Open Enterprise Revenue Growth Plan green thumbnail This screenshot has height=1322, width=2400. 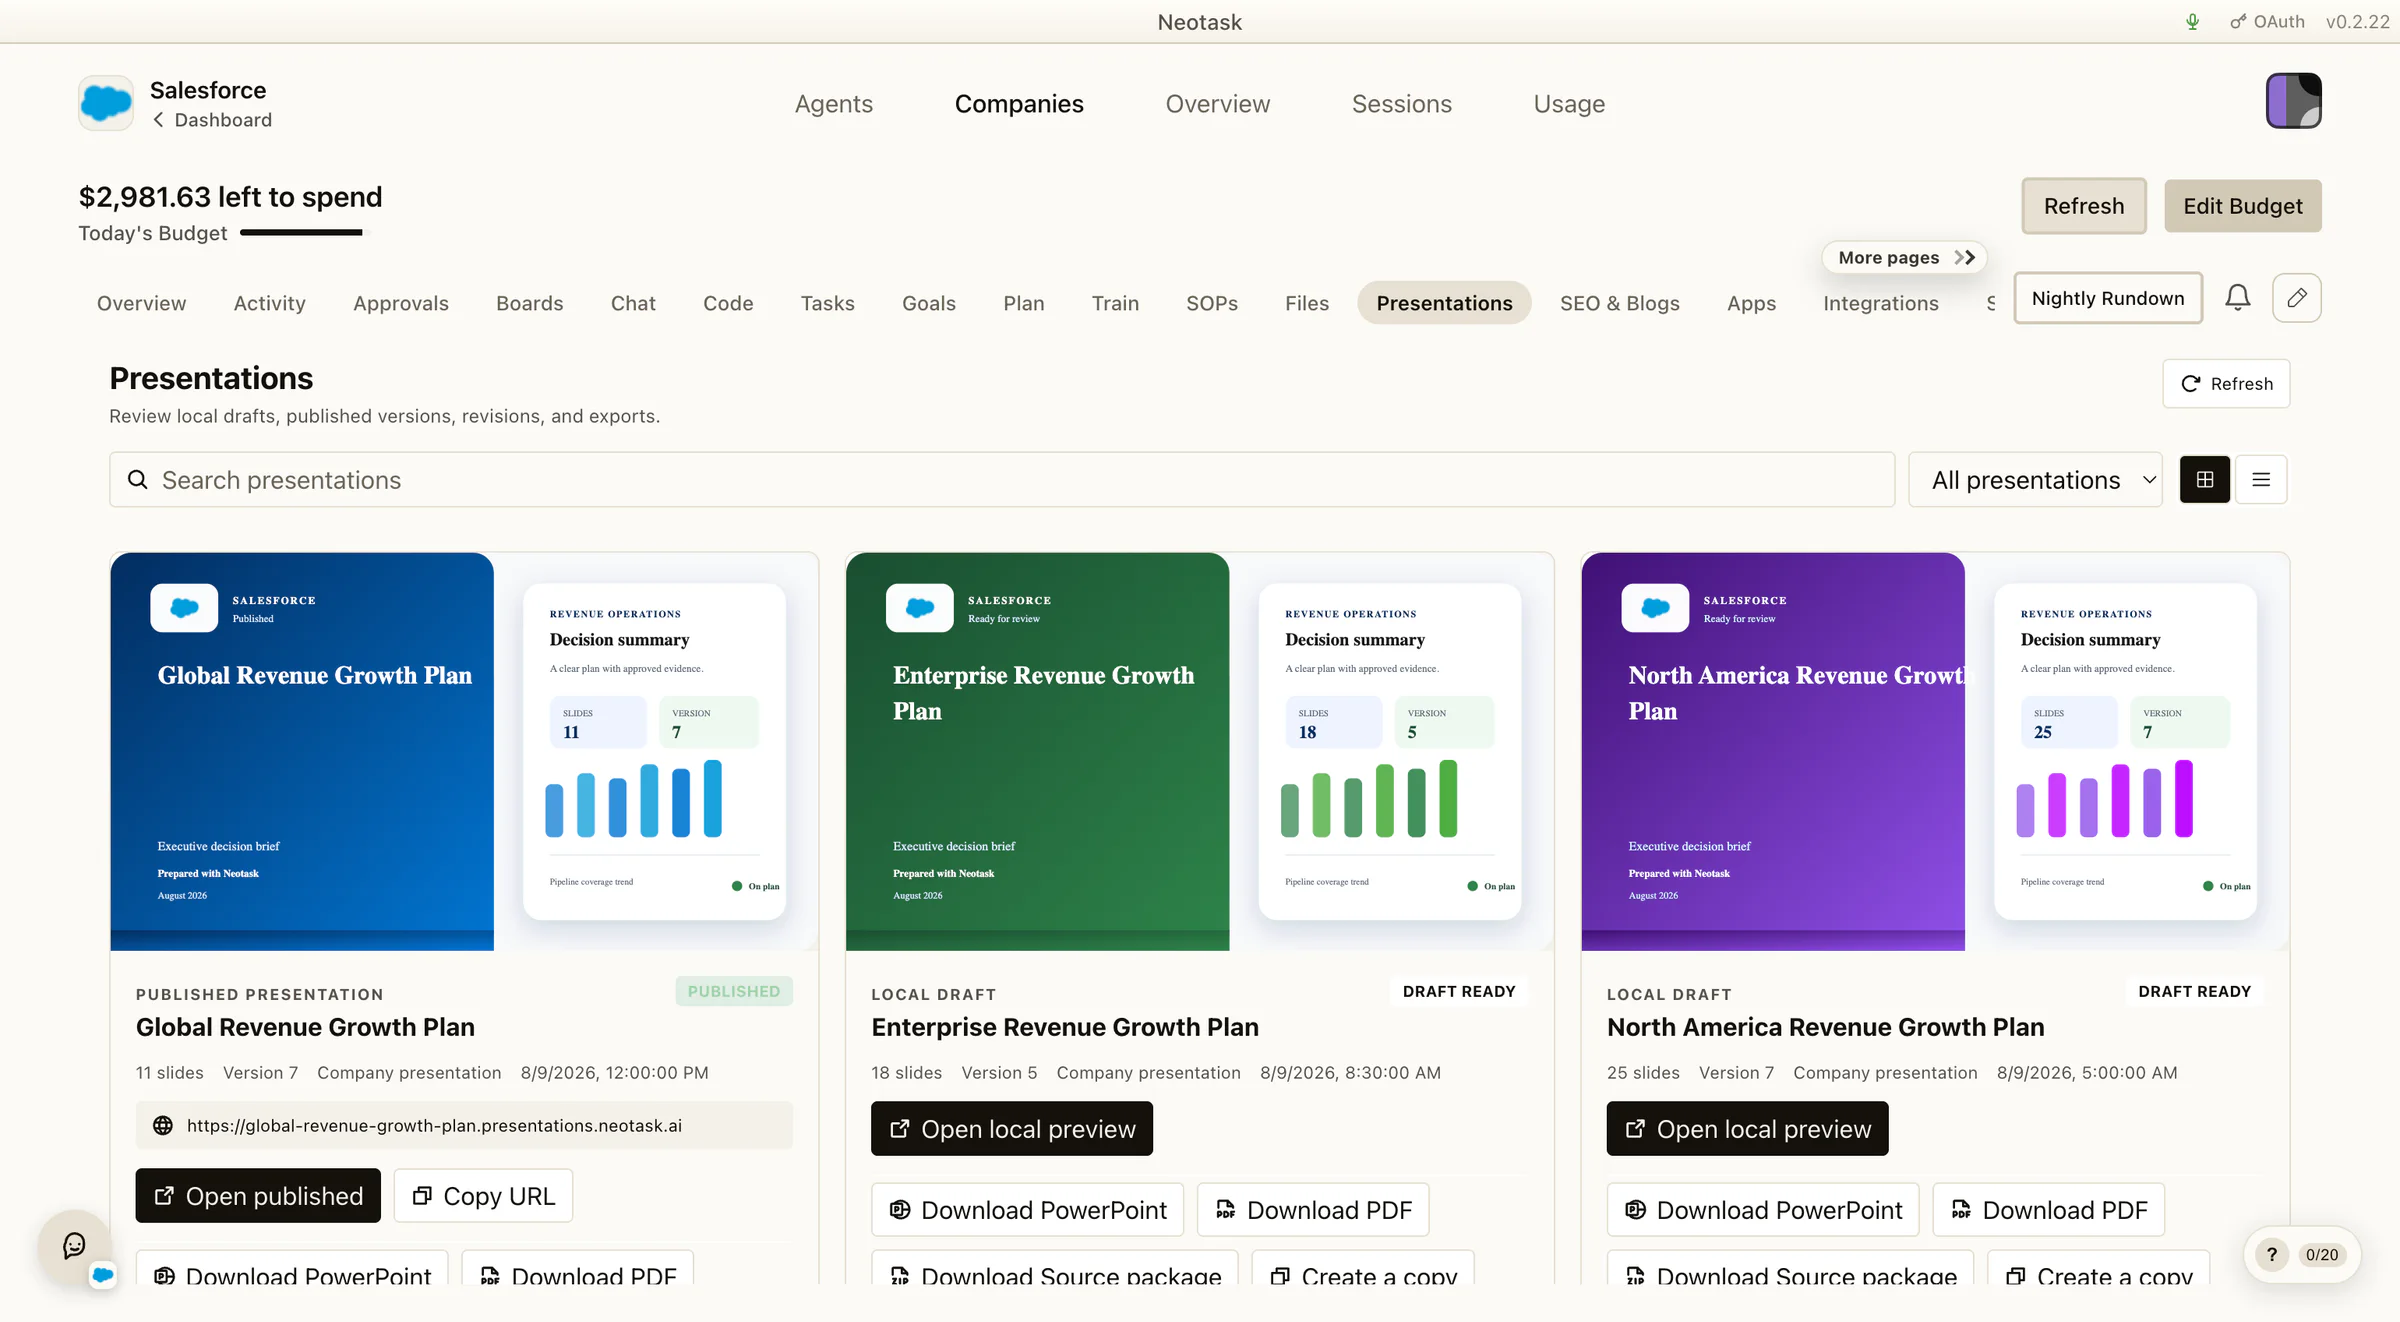1037,751
